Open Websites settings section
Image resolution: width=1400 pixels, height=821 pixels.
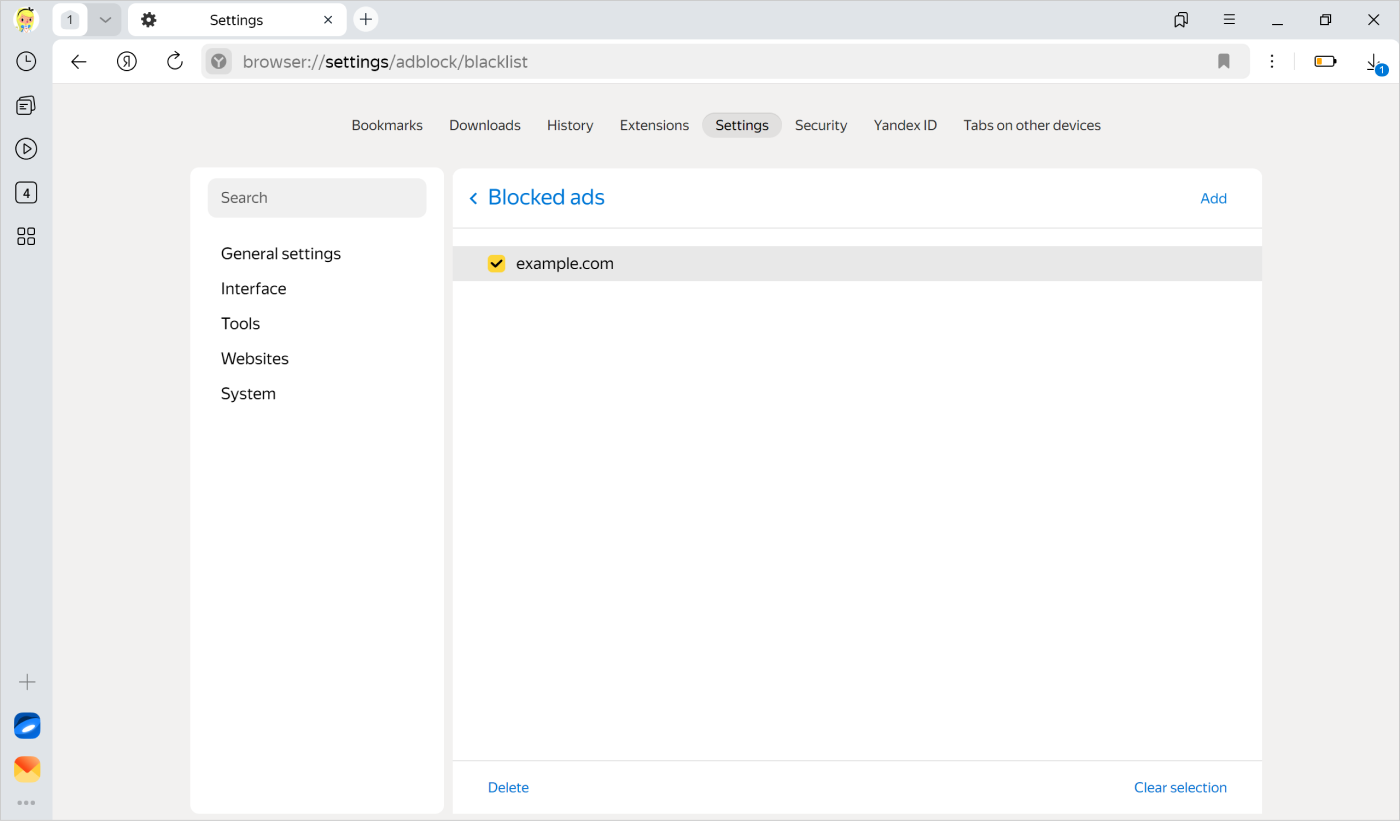(255, 358)
